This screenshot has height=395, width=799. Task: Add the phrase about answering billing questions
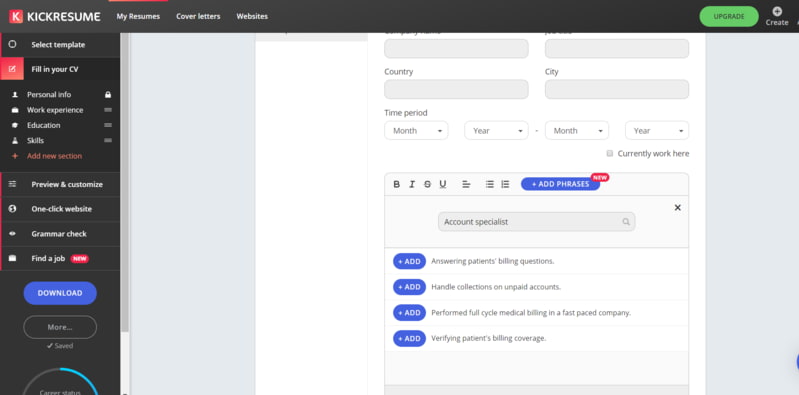409,261
